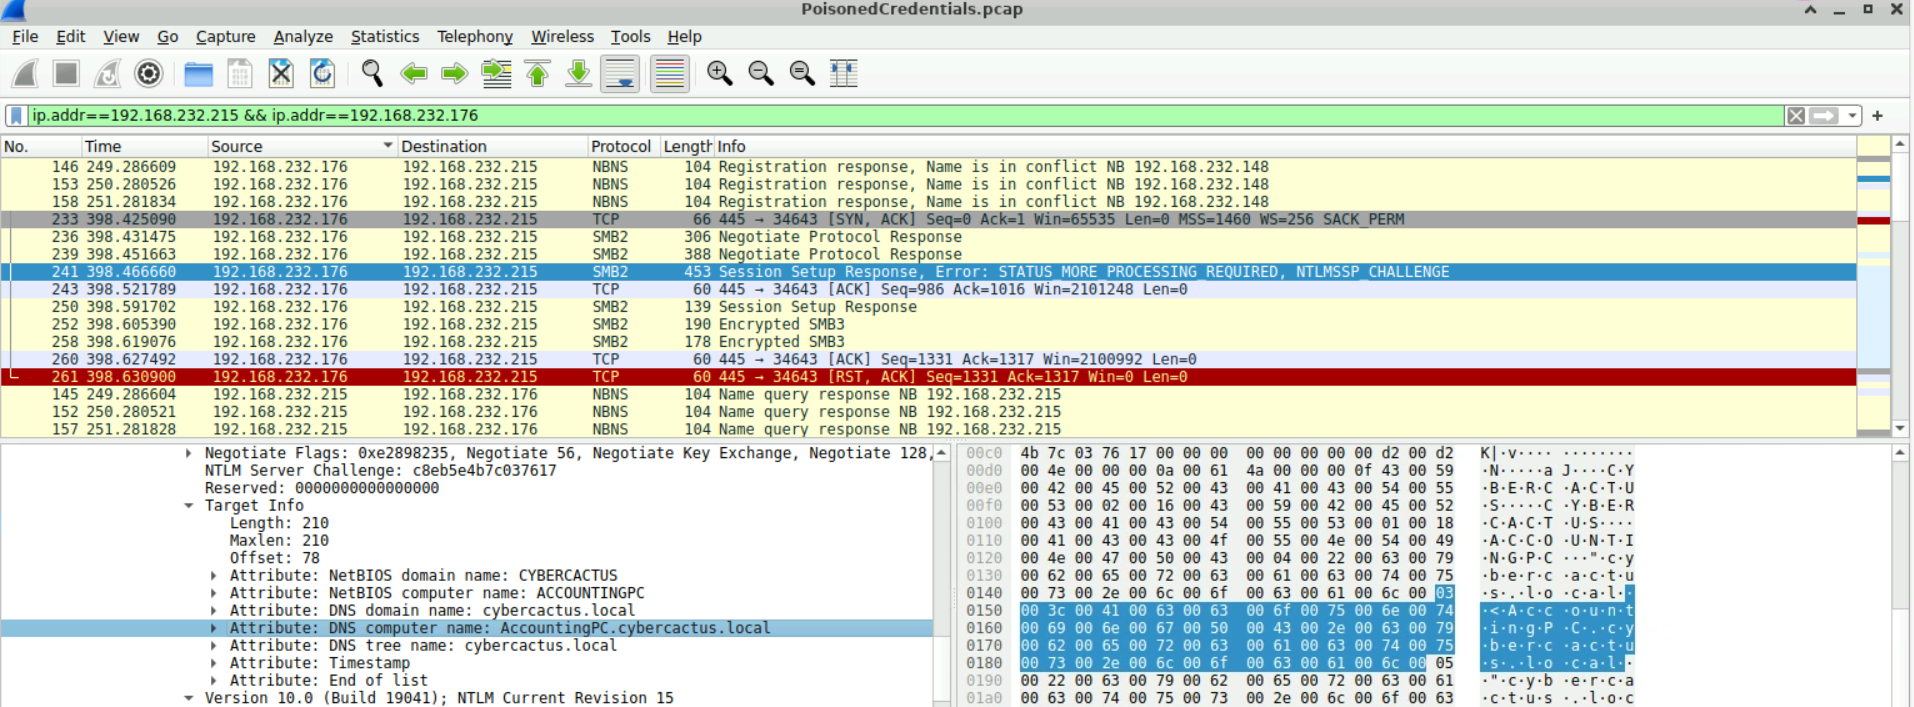Viewport: 1914px width, 707px height.
Task: Expand DNS computer name attribute row
Action: coord(213,628)
